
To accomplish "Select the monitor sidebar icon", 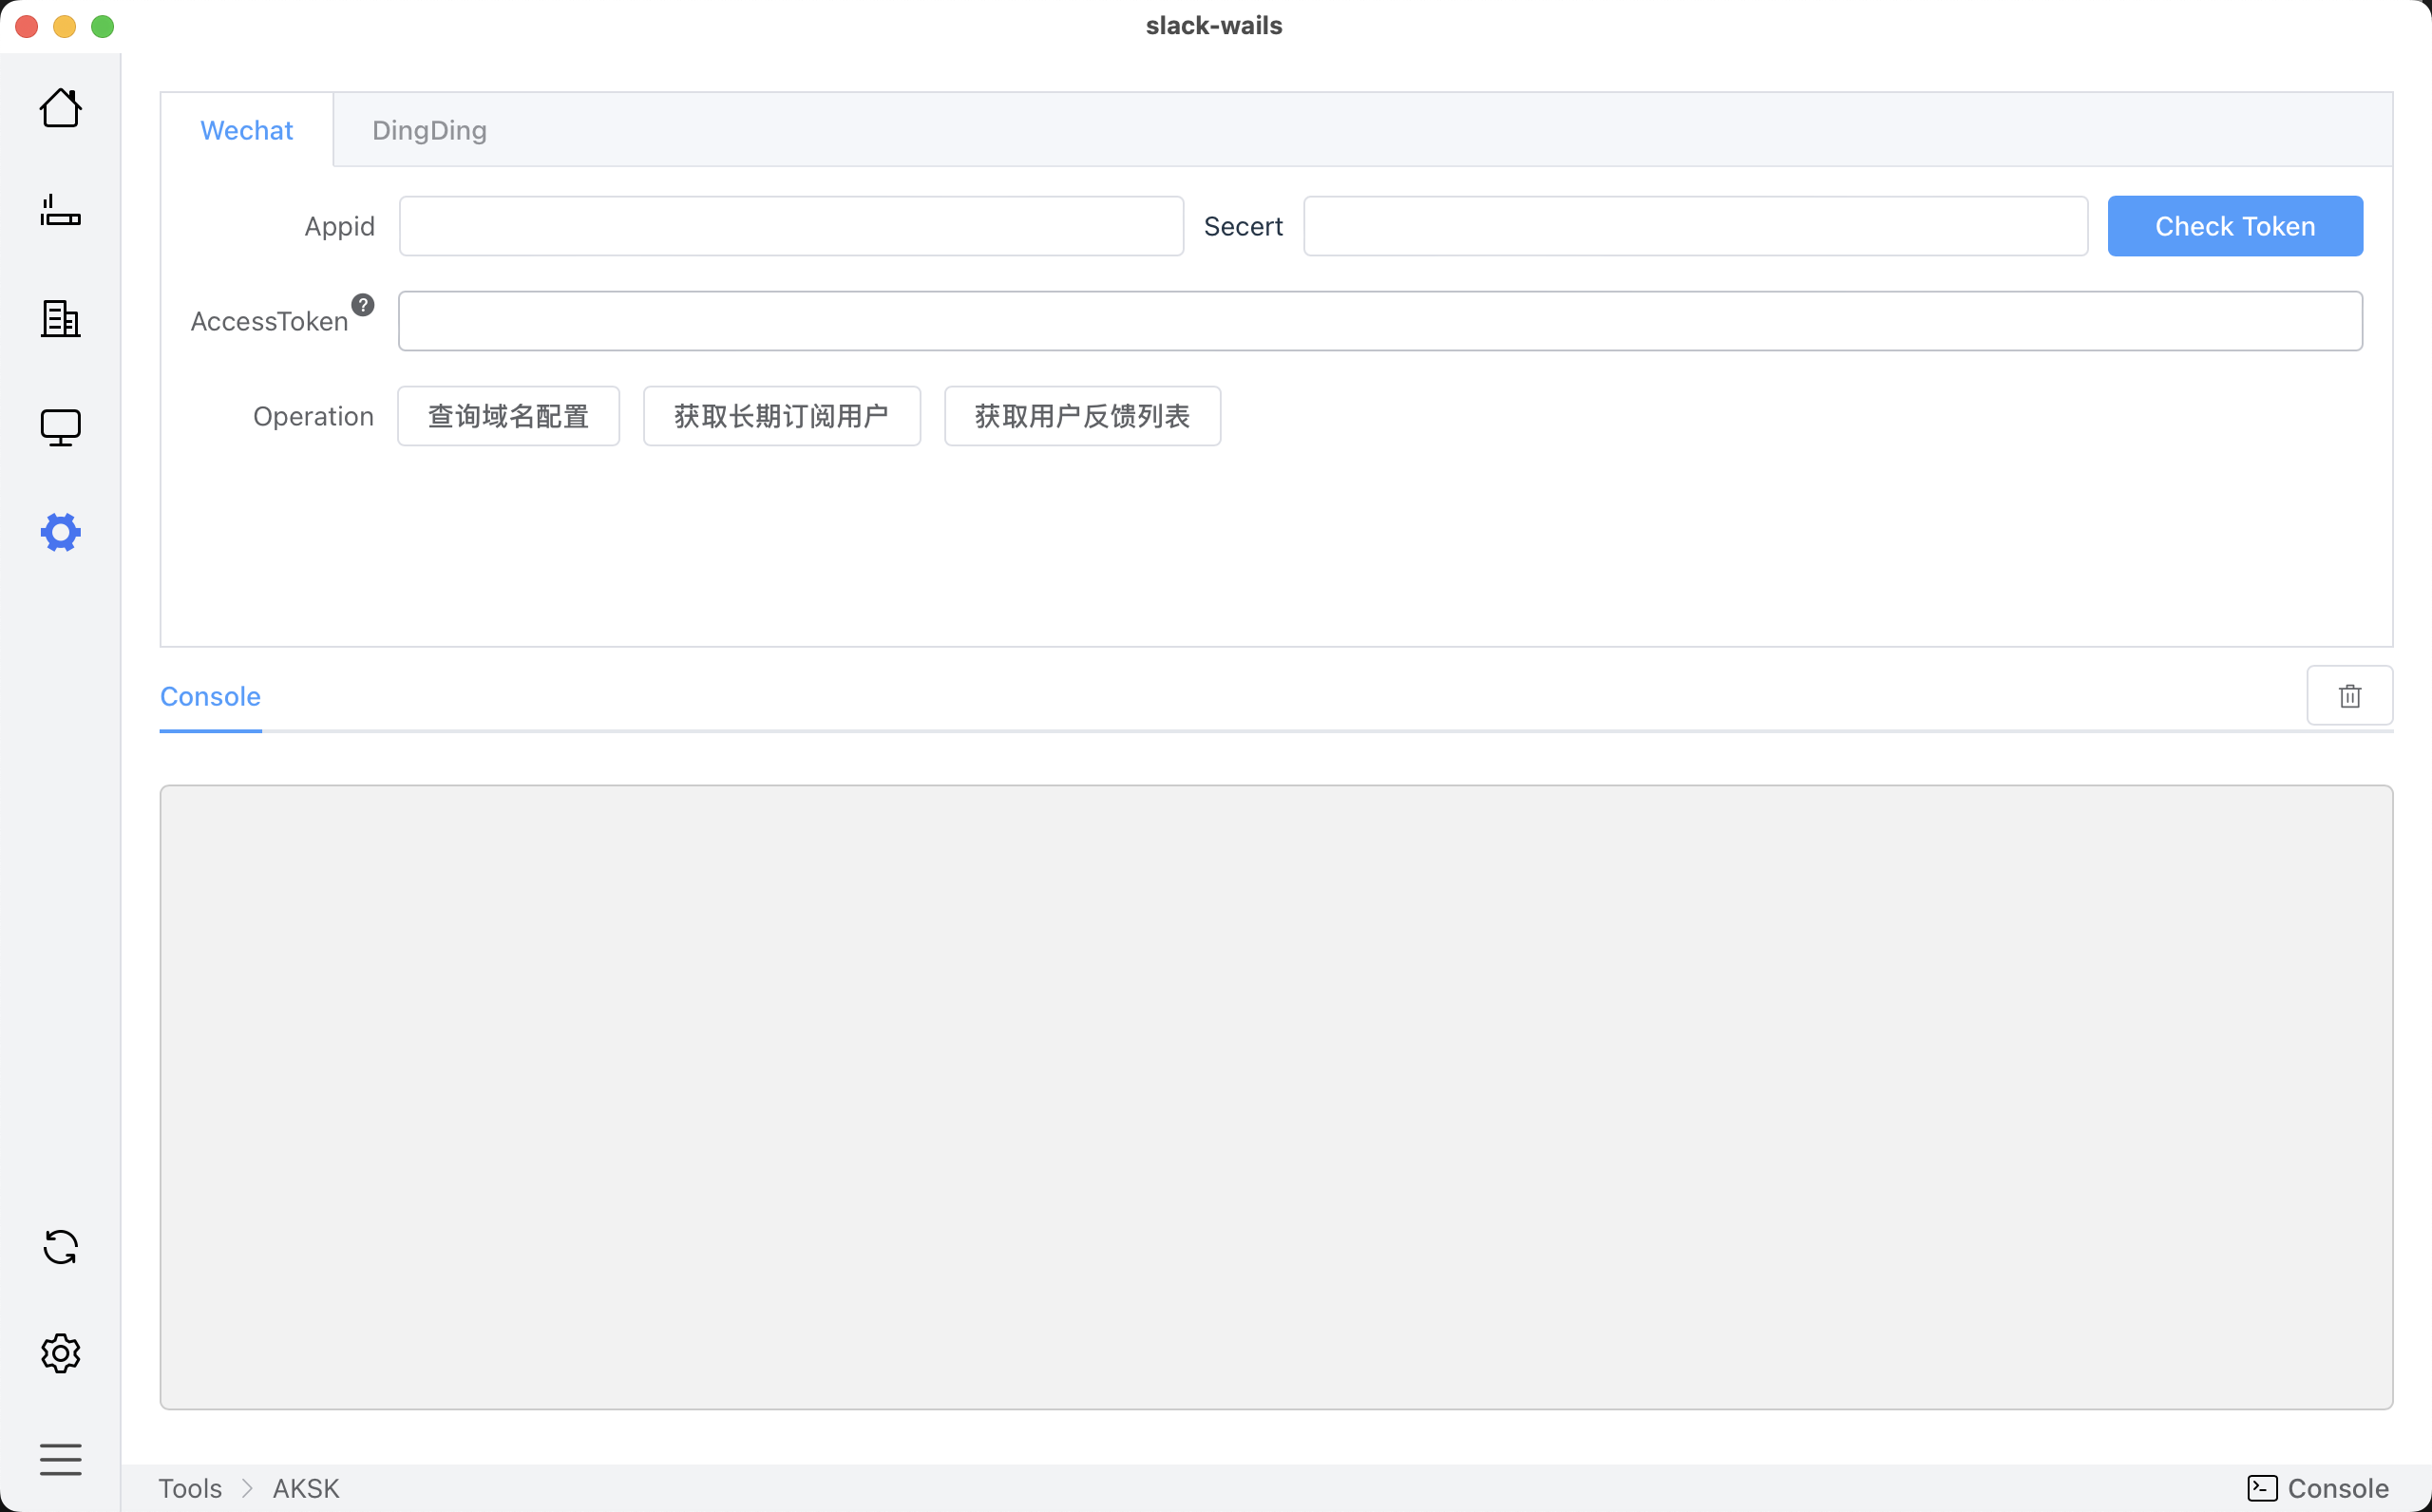I will (x=60, y=427).
